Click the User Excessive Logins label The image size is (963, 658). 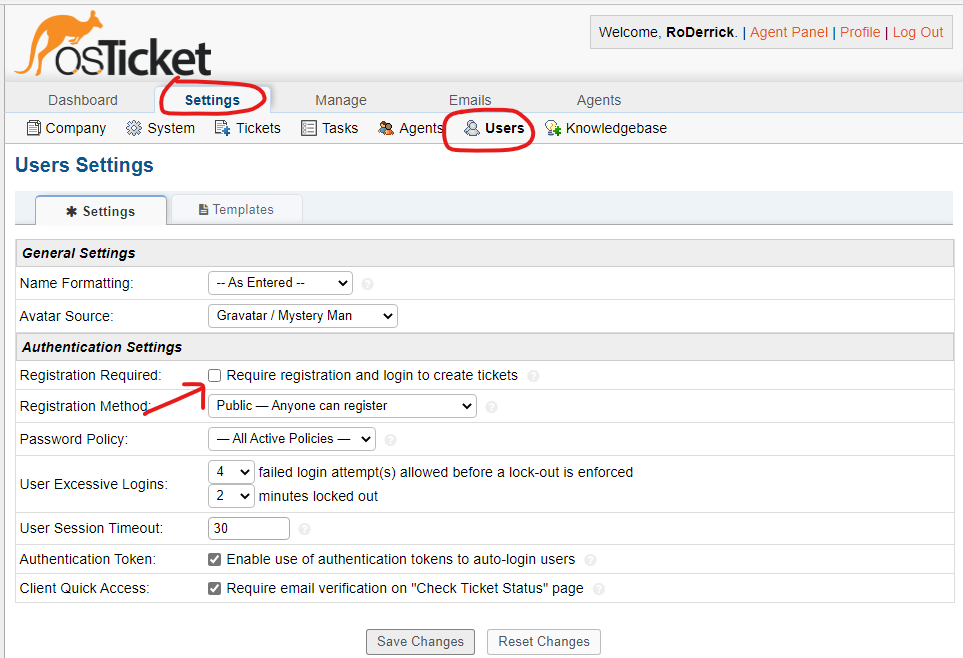click(93, 484)
